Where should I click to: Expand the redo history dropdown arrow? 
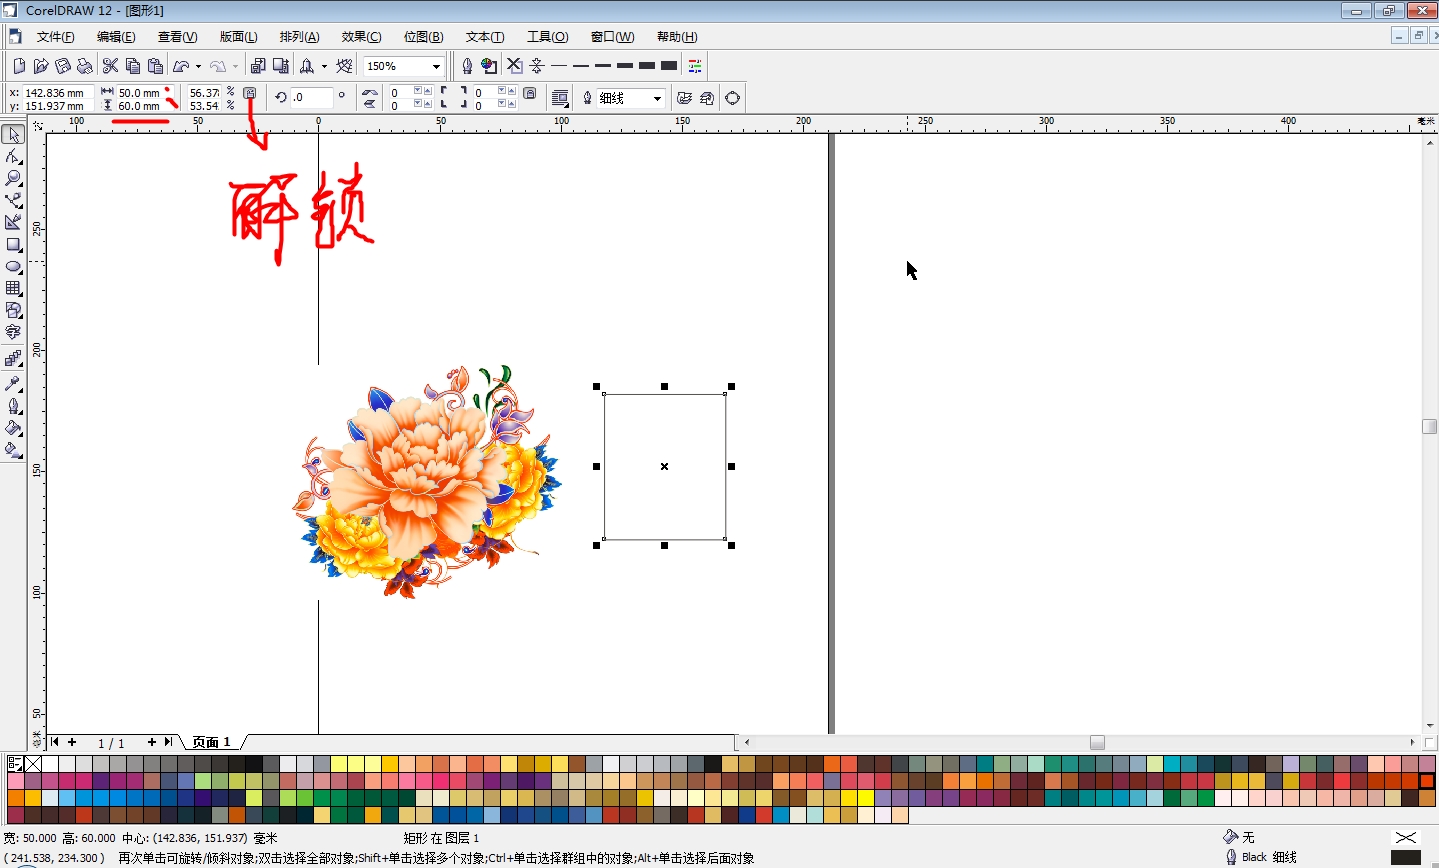point(235,66)
